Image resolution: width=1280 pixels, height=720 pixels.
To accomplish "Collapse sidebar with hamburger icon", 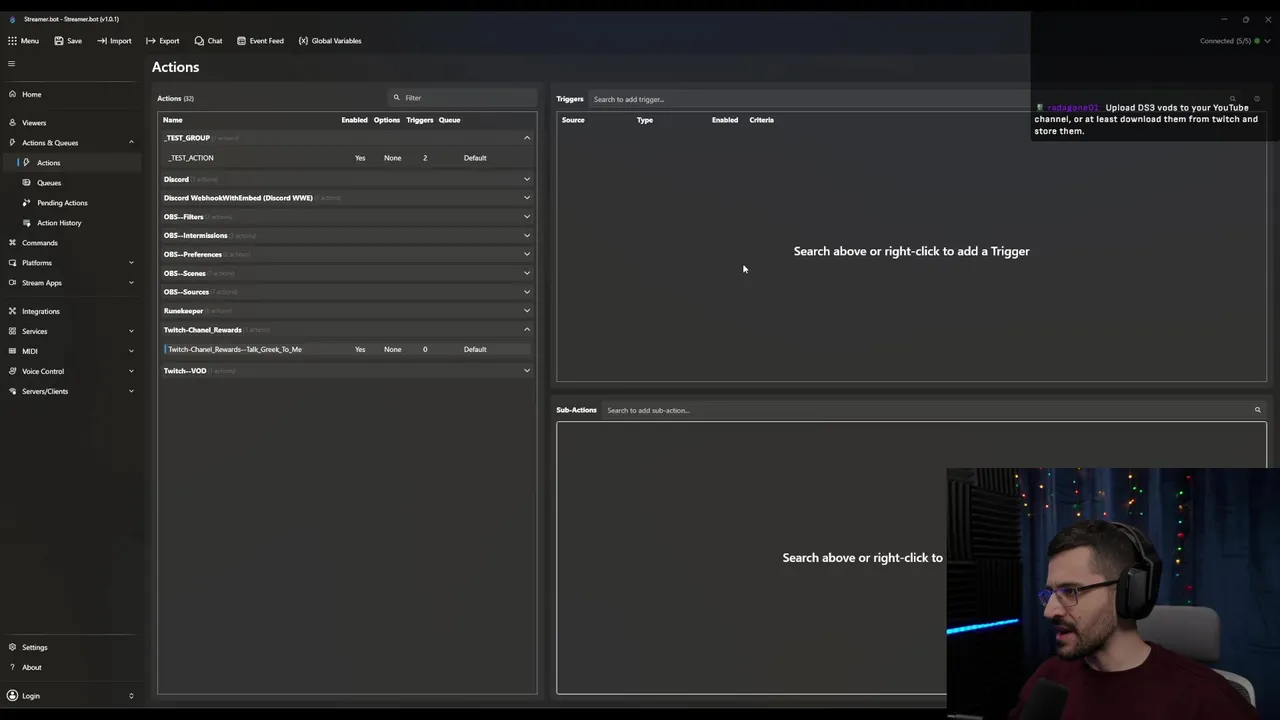I will [x=12, y=64].
